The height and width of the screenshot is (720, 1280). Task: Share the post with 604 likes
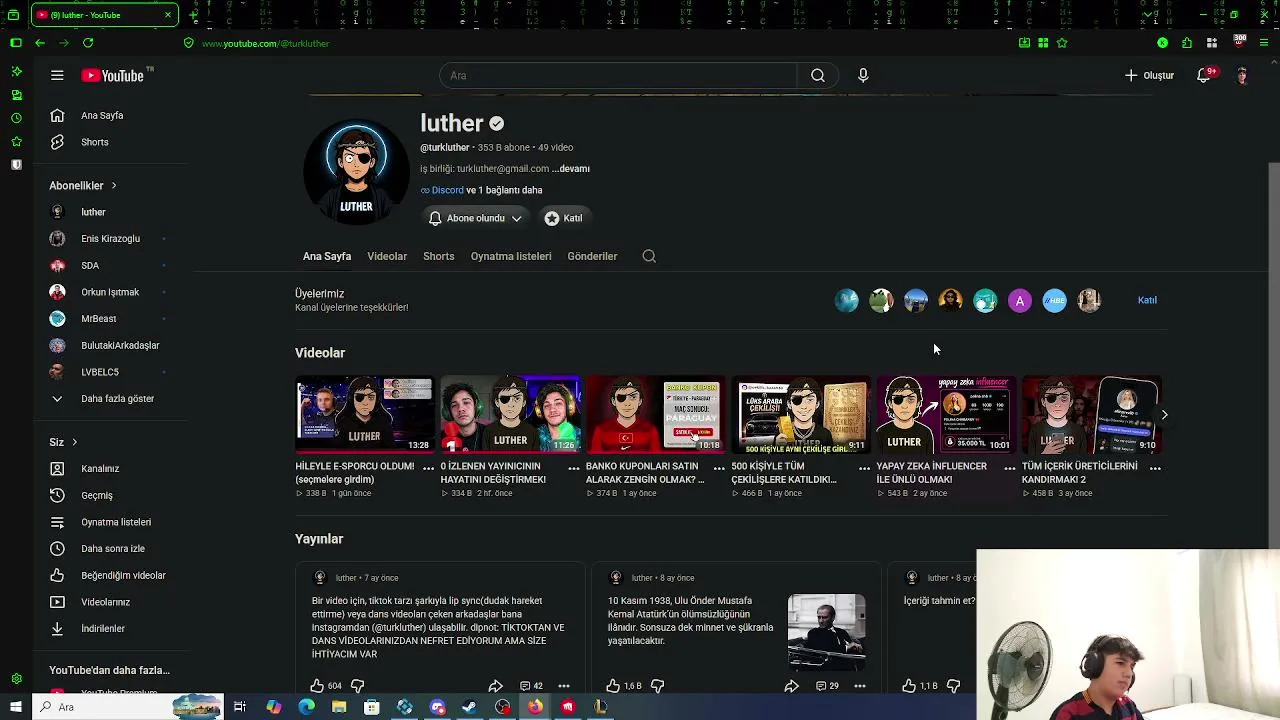[x=495, y=686]
